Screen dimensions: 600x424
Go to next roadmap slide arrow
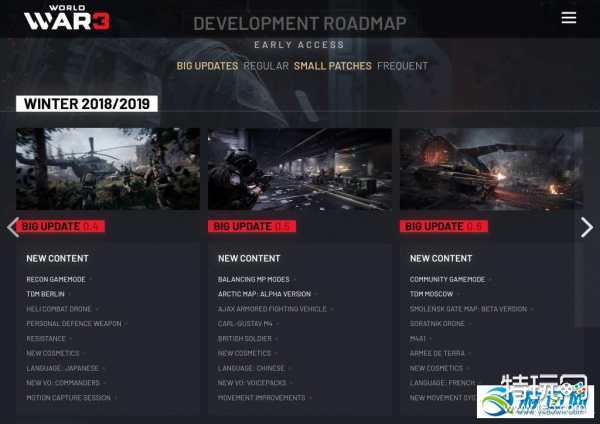[x=587, y=227]
